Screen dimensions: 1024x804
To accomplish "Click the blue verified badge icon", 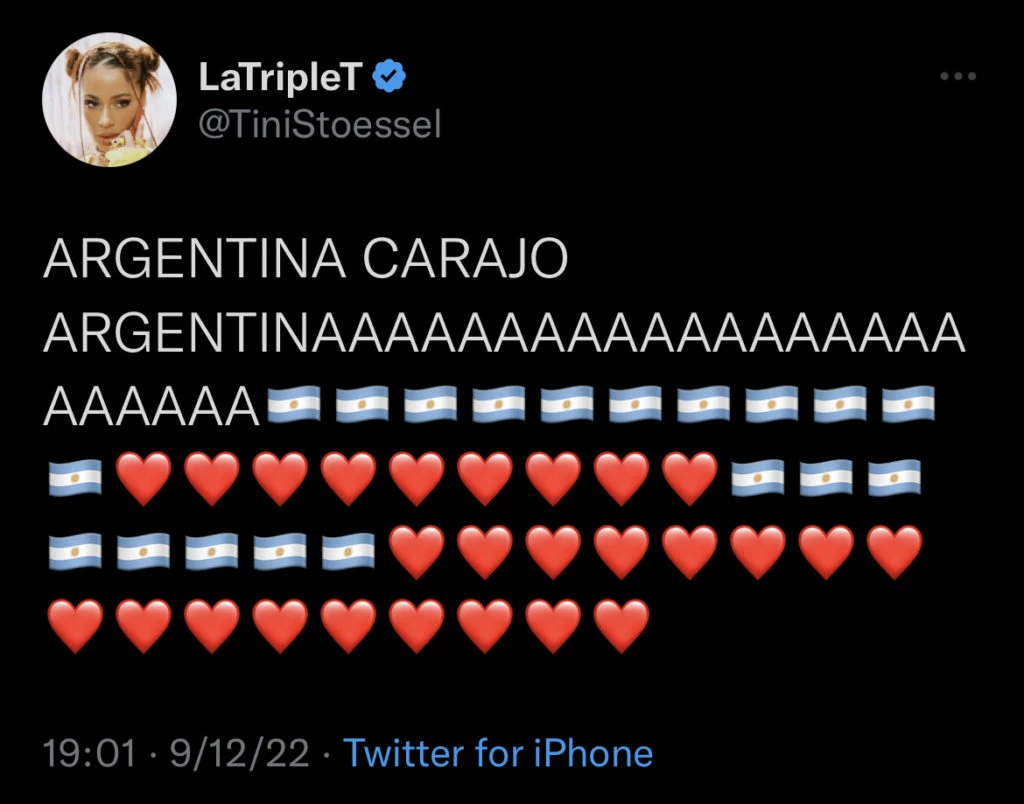I will (388, 77).
